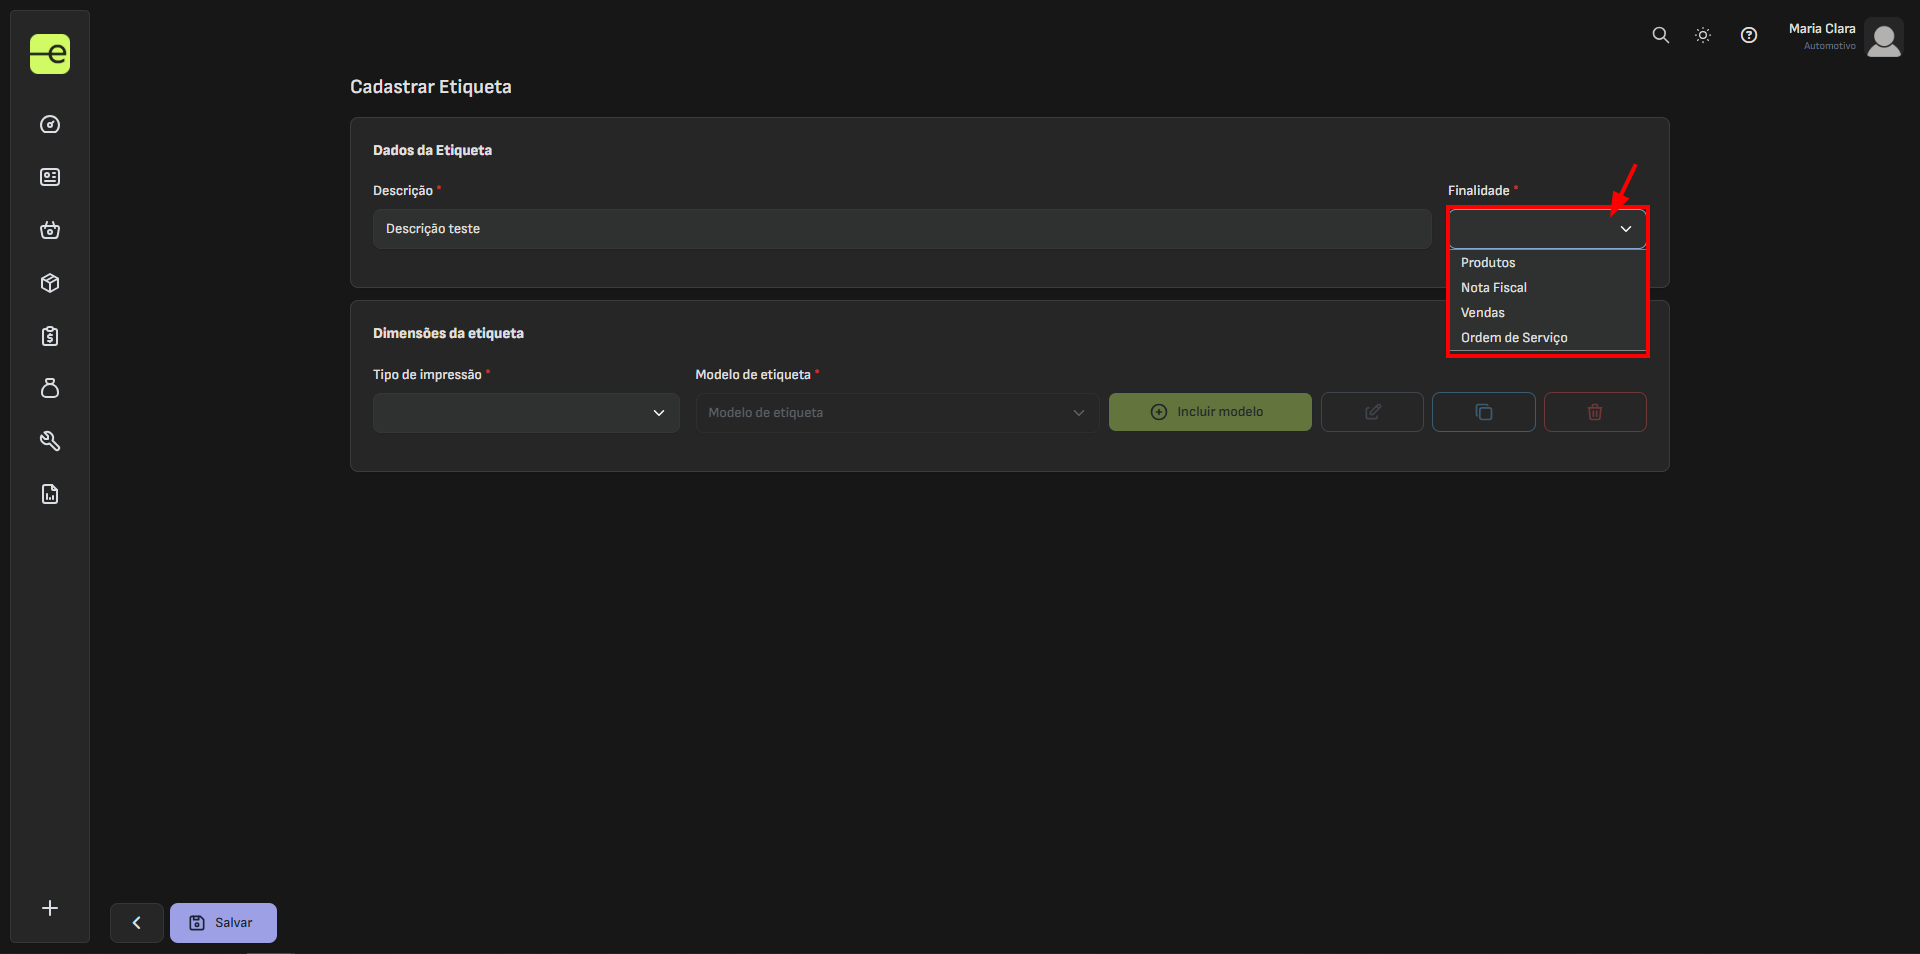This screenshot has height=954, width=1920.
Task: Open the shopping basket icon in sidebar
Action: point(50,230)
